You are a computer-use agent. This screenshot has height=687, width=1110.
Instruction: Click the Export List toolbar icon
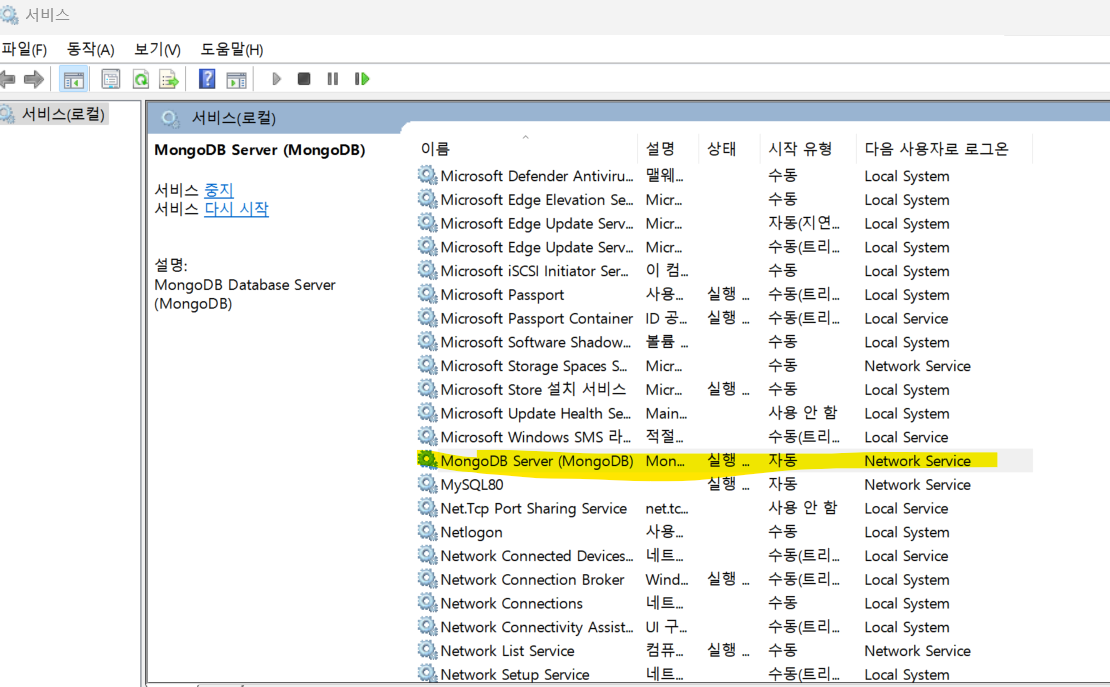[169, 79]
